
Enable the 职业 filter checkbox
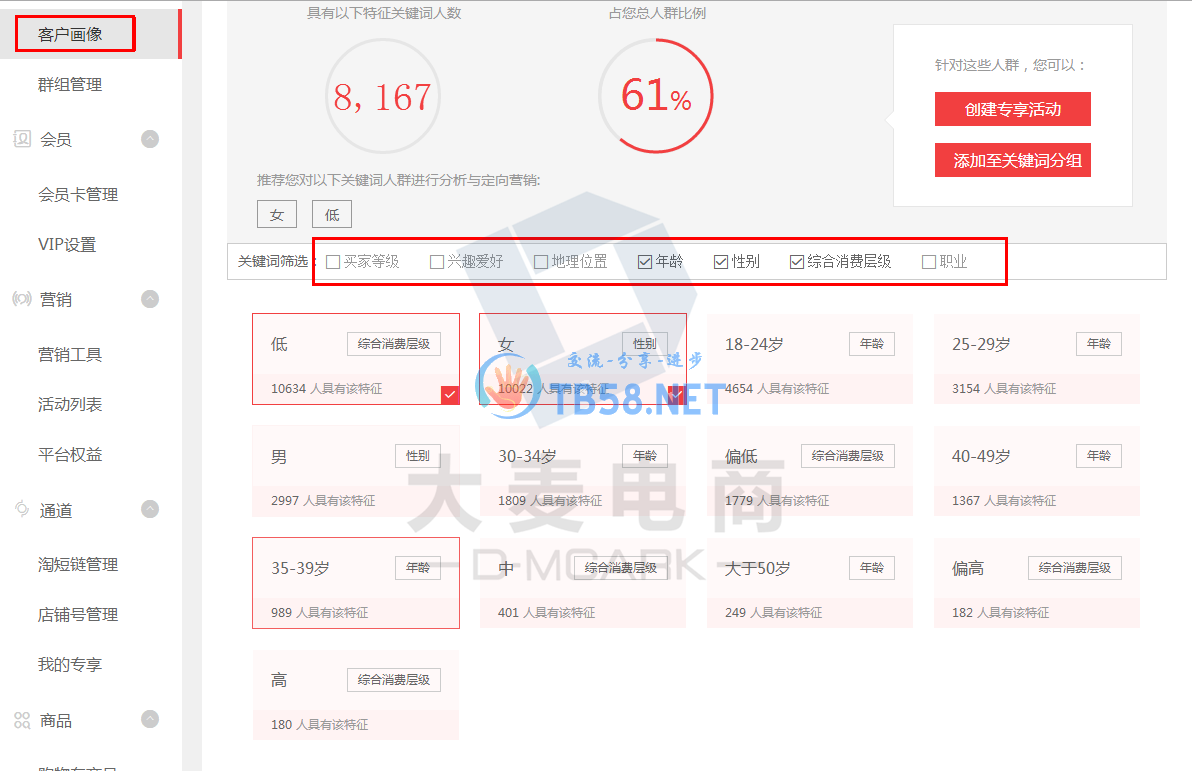pyautogui.click(x=929, y=262)
